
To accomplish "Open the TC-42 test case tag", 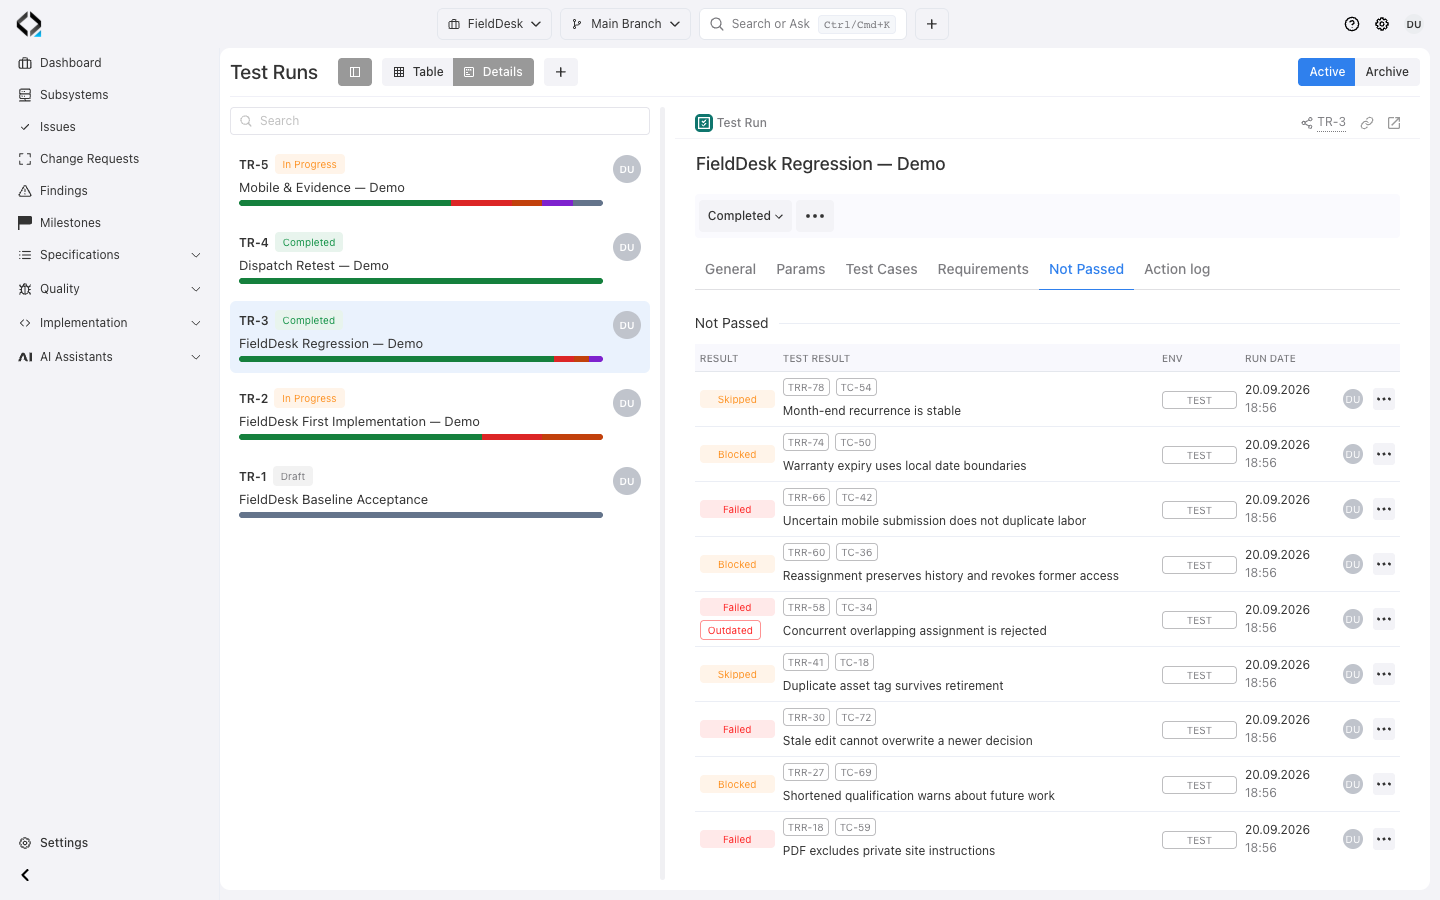I will pos(857,497).
